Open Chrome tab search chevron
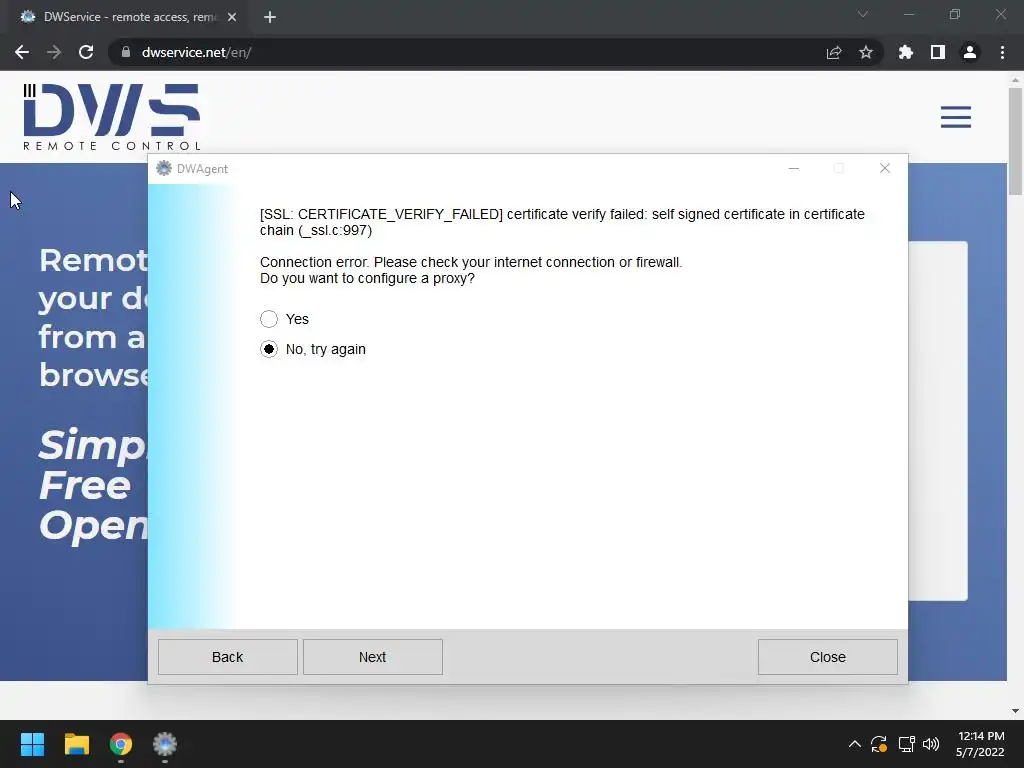Image resolution: width=1024 pixels, height=768 pixels. pos(863,14)
